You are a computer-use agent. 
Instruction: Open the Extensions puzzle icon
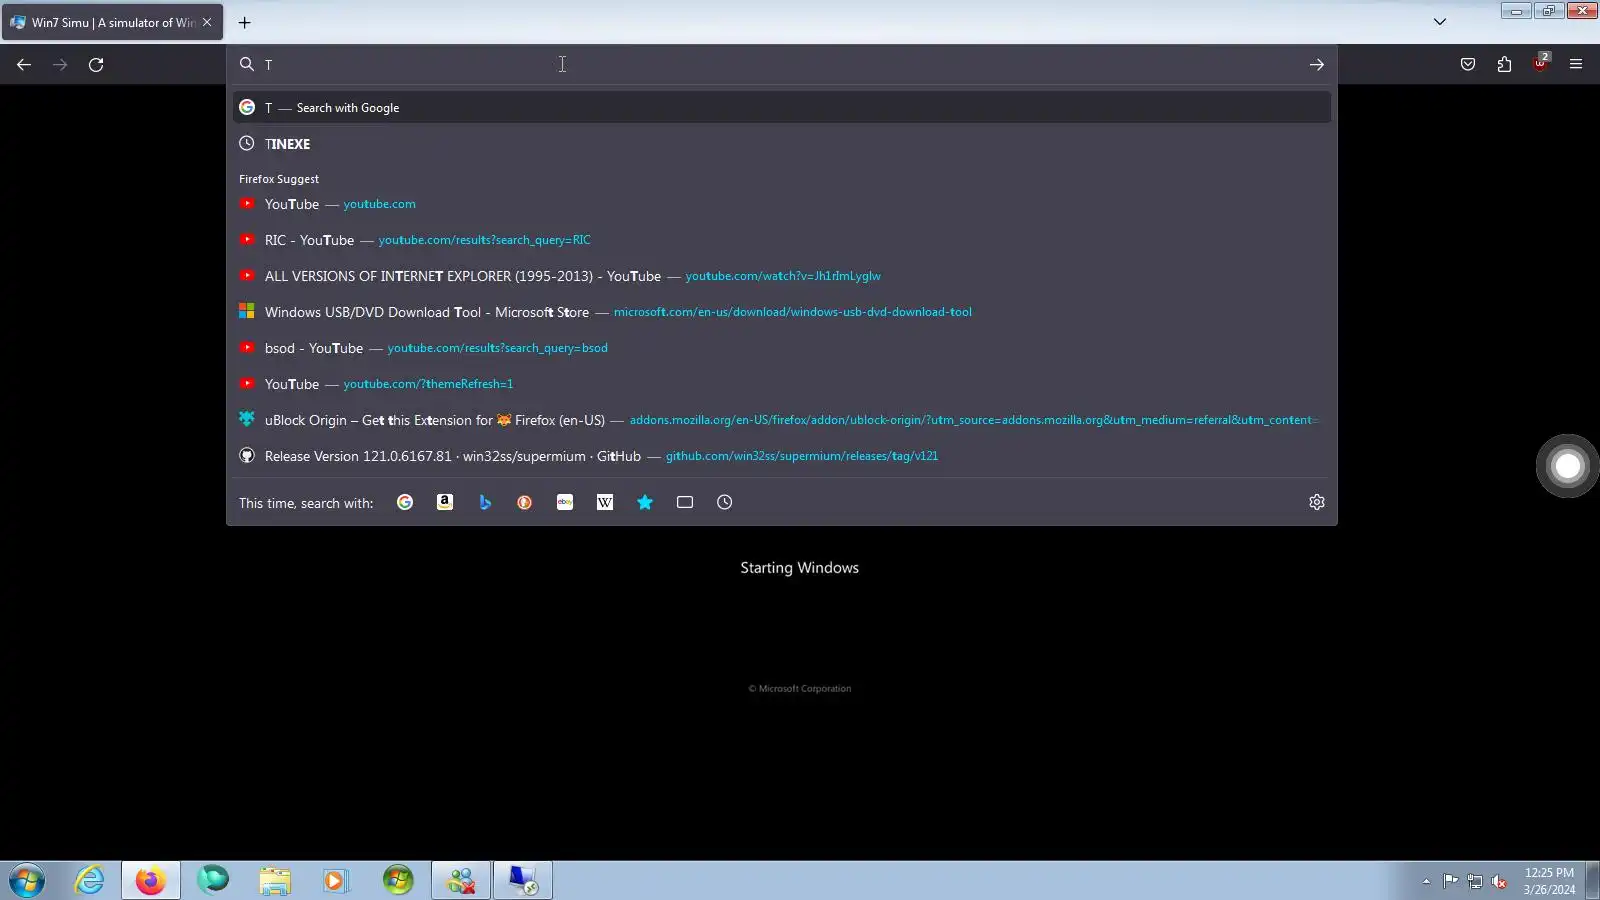point(1504,65)
